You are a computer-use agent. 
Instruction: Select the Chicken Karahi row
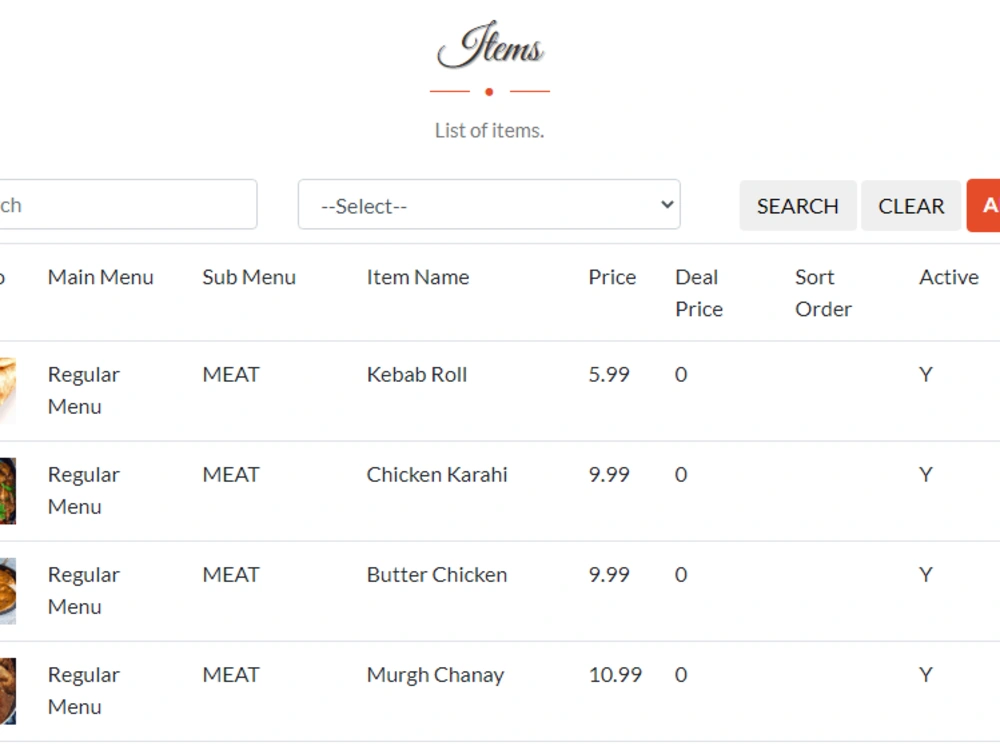tap(500, 490)
